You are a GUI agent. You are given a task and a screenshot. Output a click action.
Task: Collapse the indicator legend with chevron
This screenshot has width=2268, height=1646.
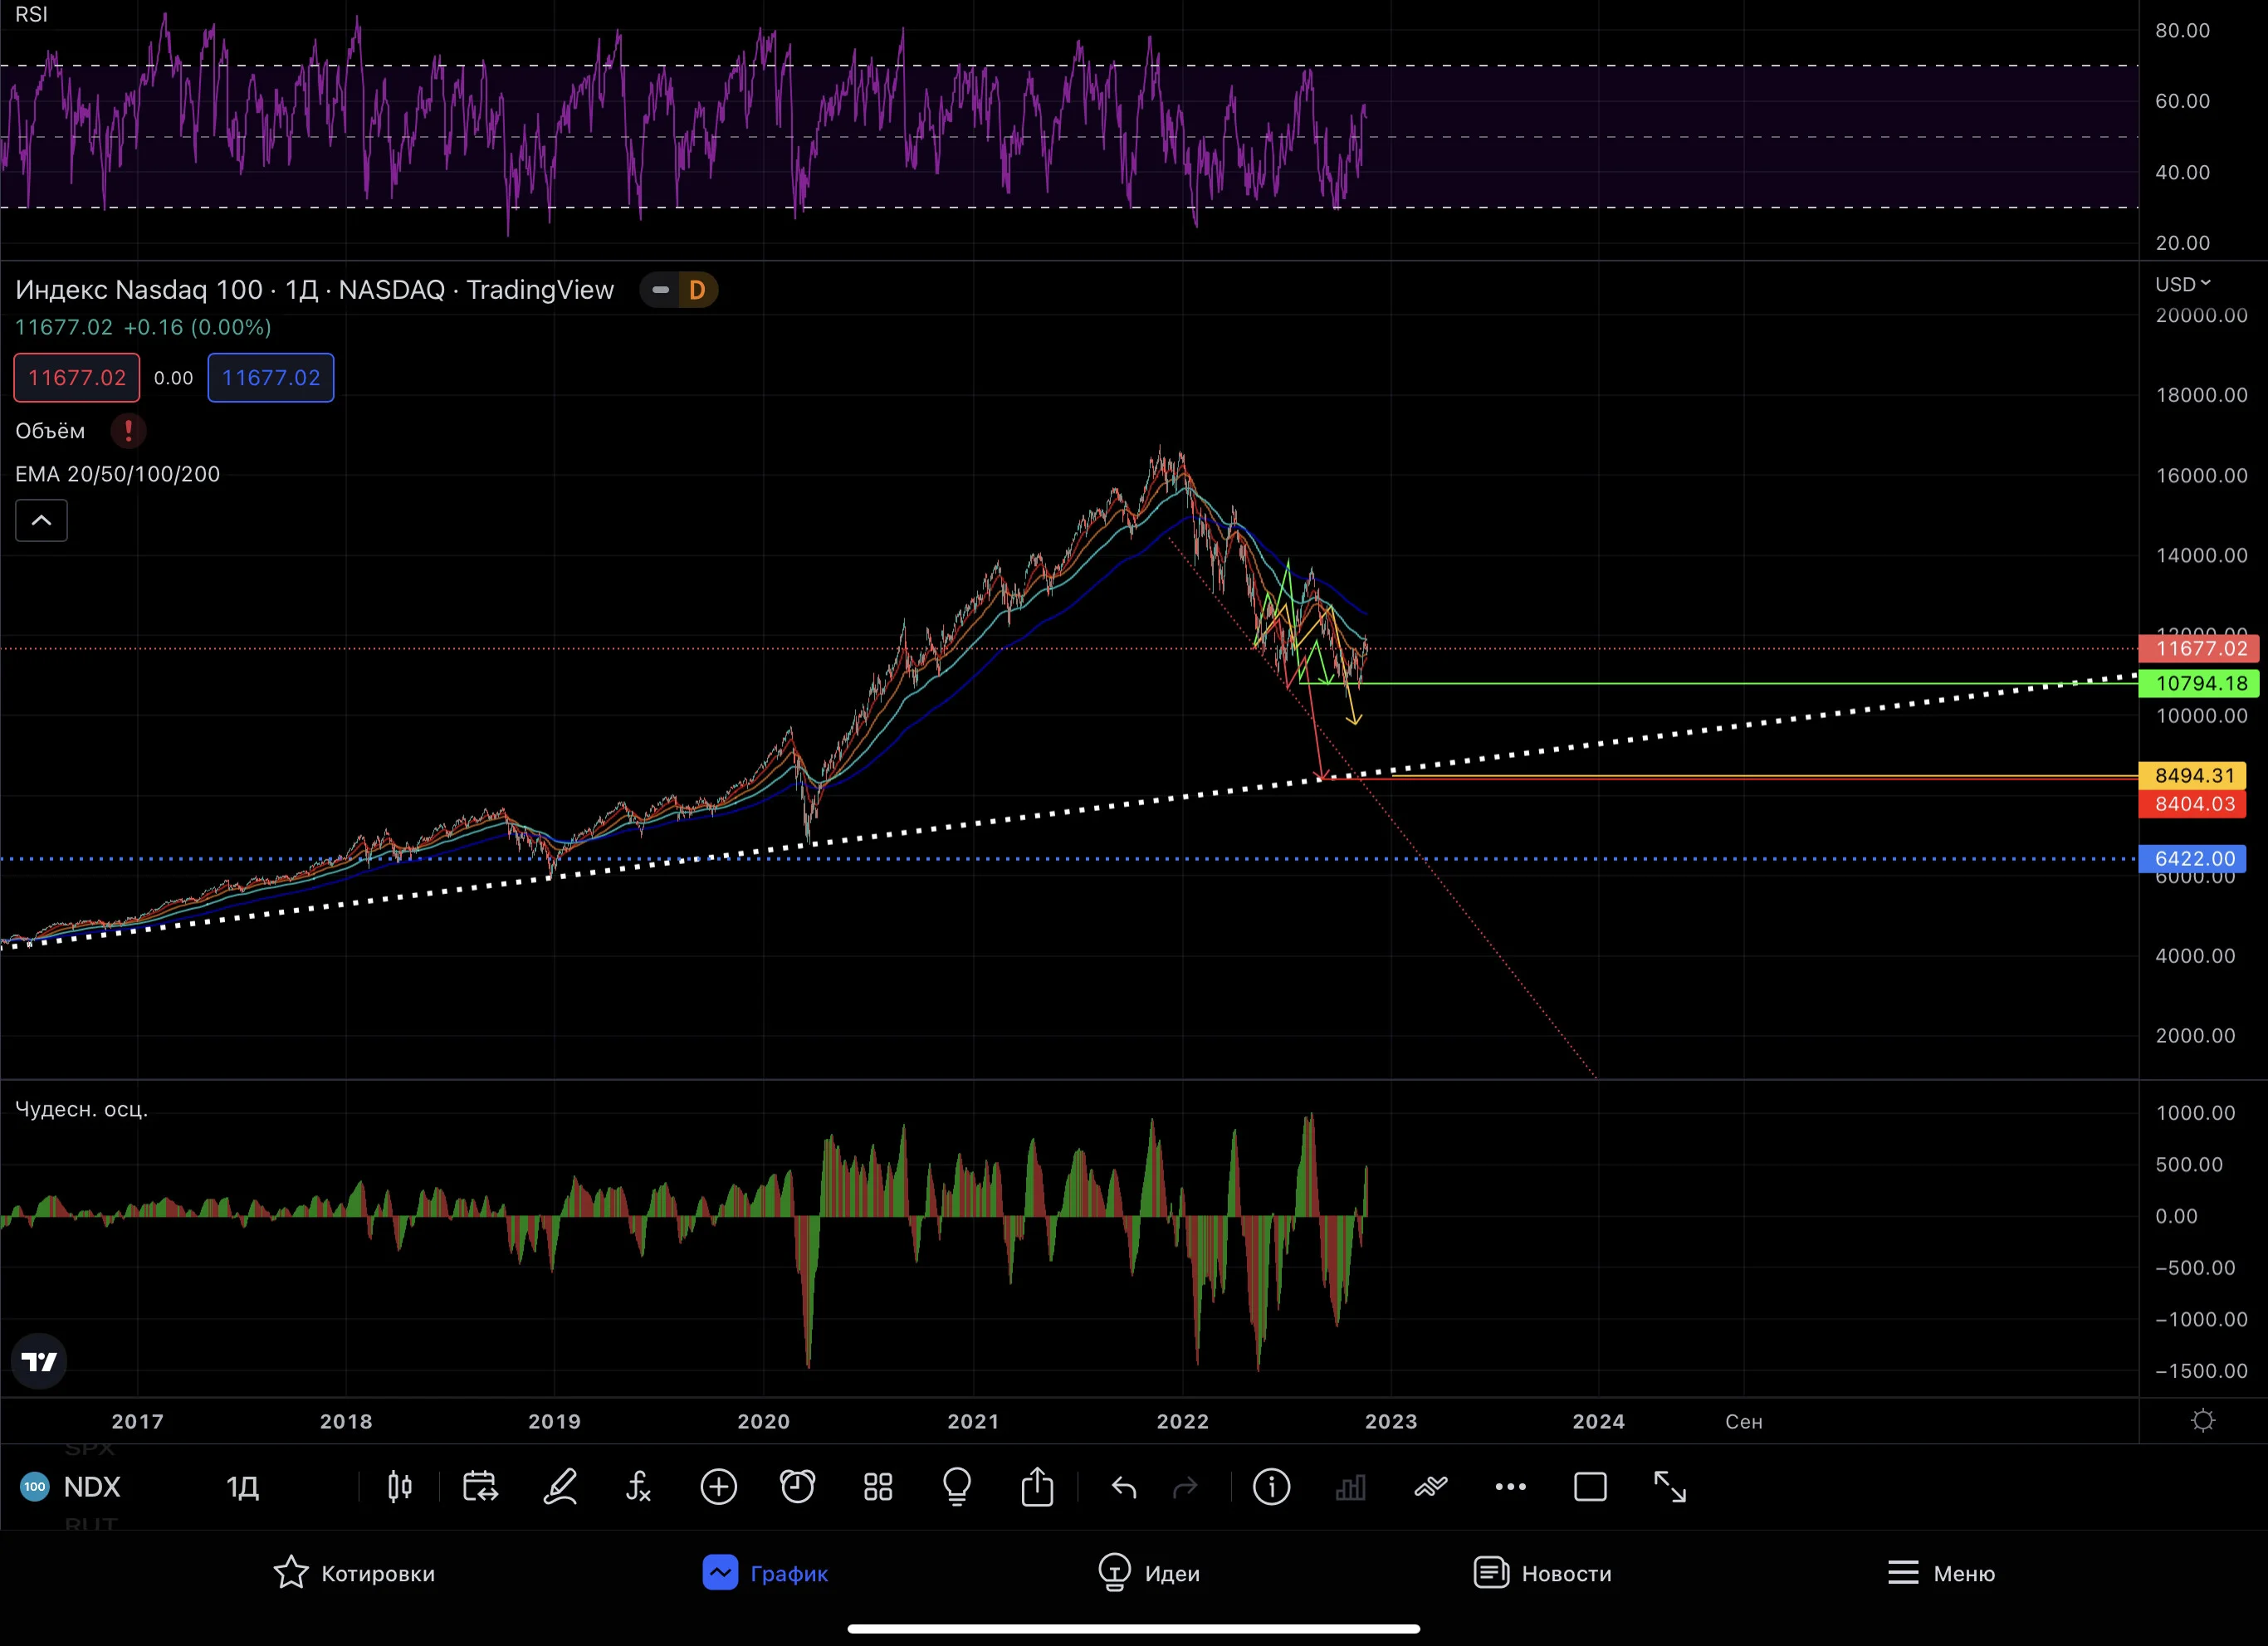coord(41,520)
